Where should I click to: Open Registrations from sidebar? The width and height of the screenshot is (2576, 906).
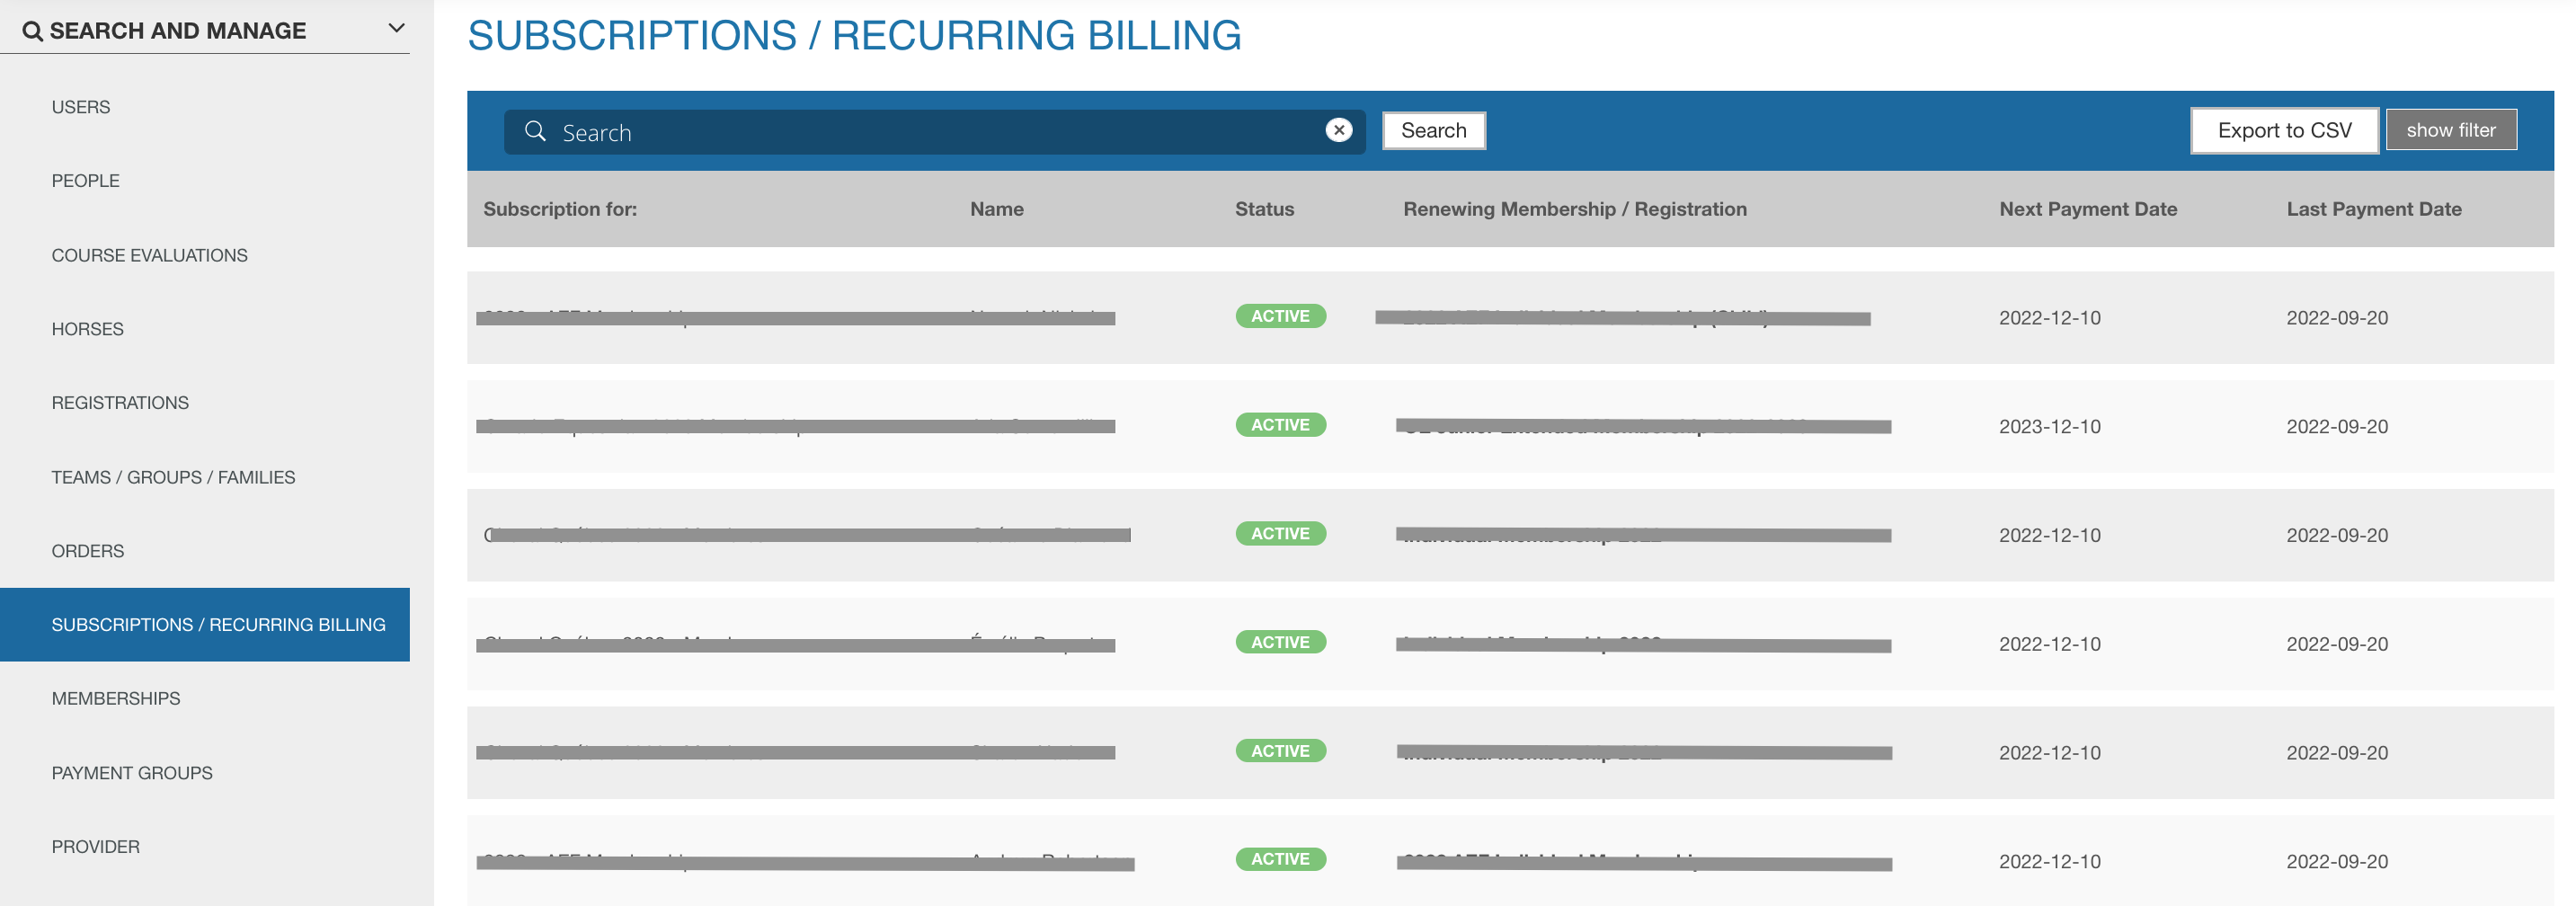[x=120, y=403]
